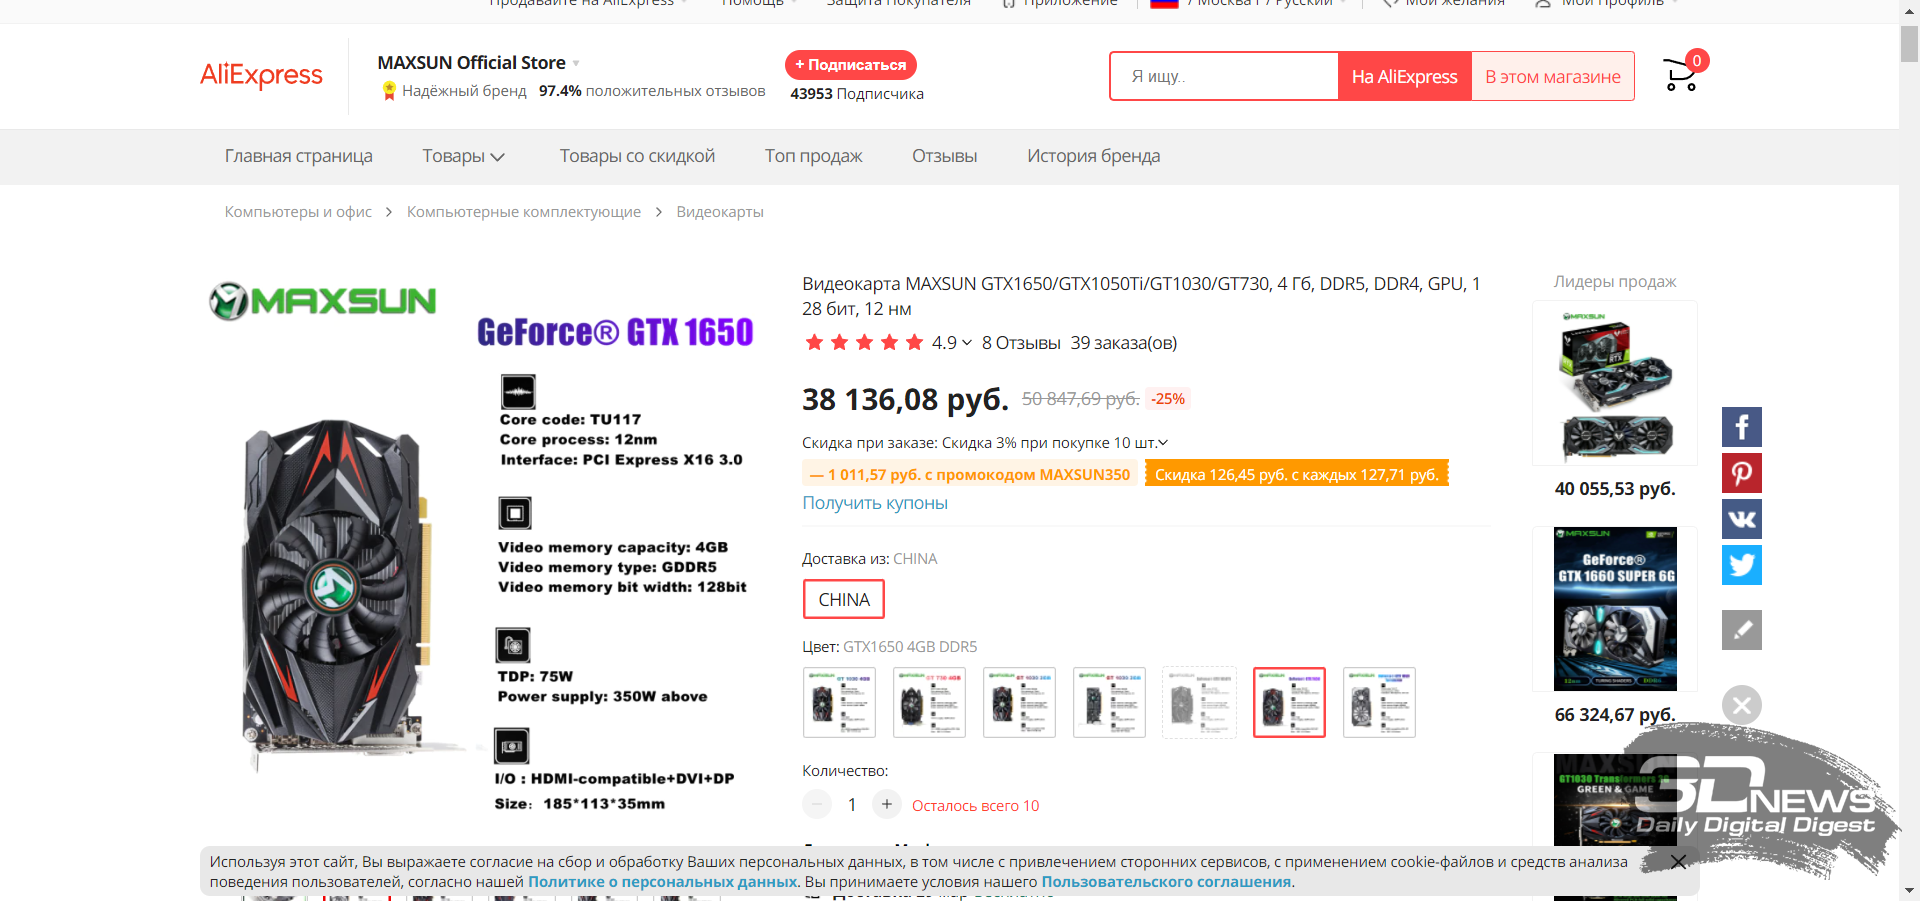Select the faded fifth variant thumbnail

[1199, 702]
